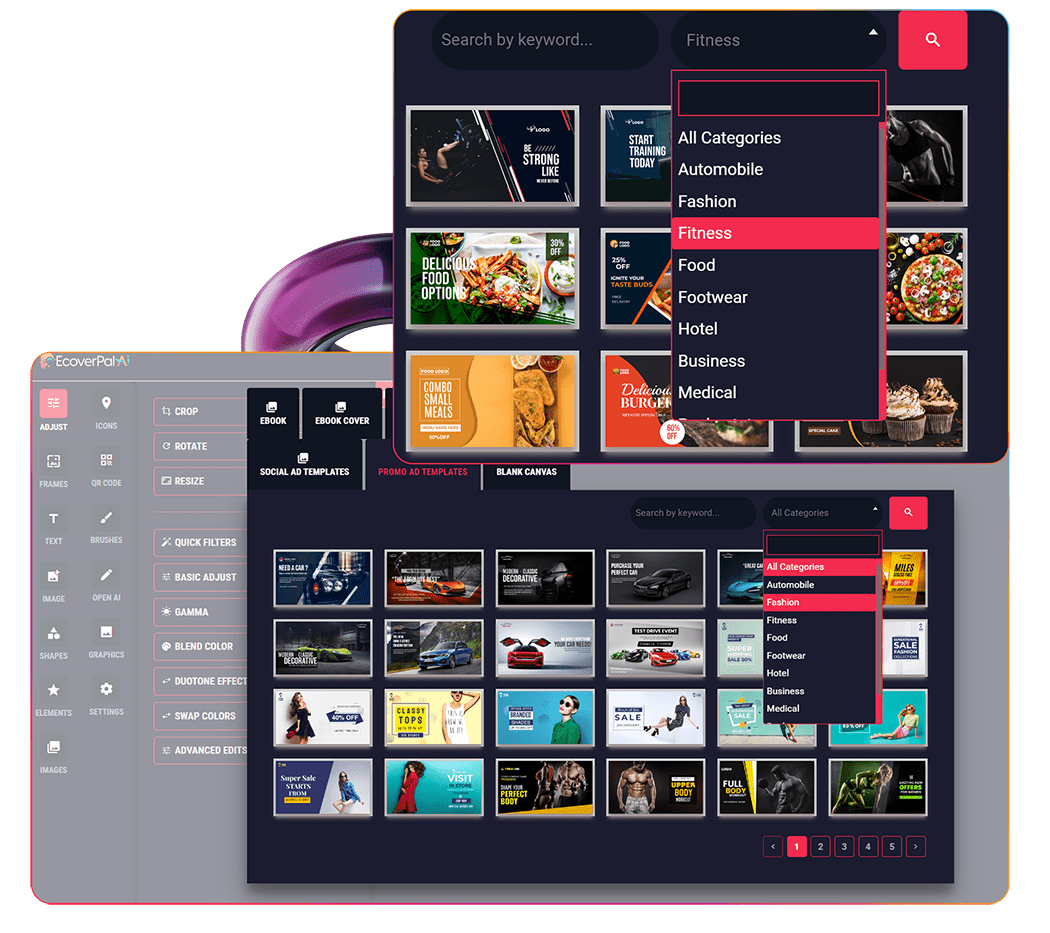Image resolution: width=1050 pixels, height=933 pixels.
Task: Open the Frames tool
Action: point(54,469)
